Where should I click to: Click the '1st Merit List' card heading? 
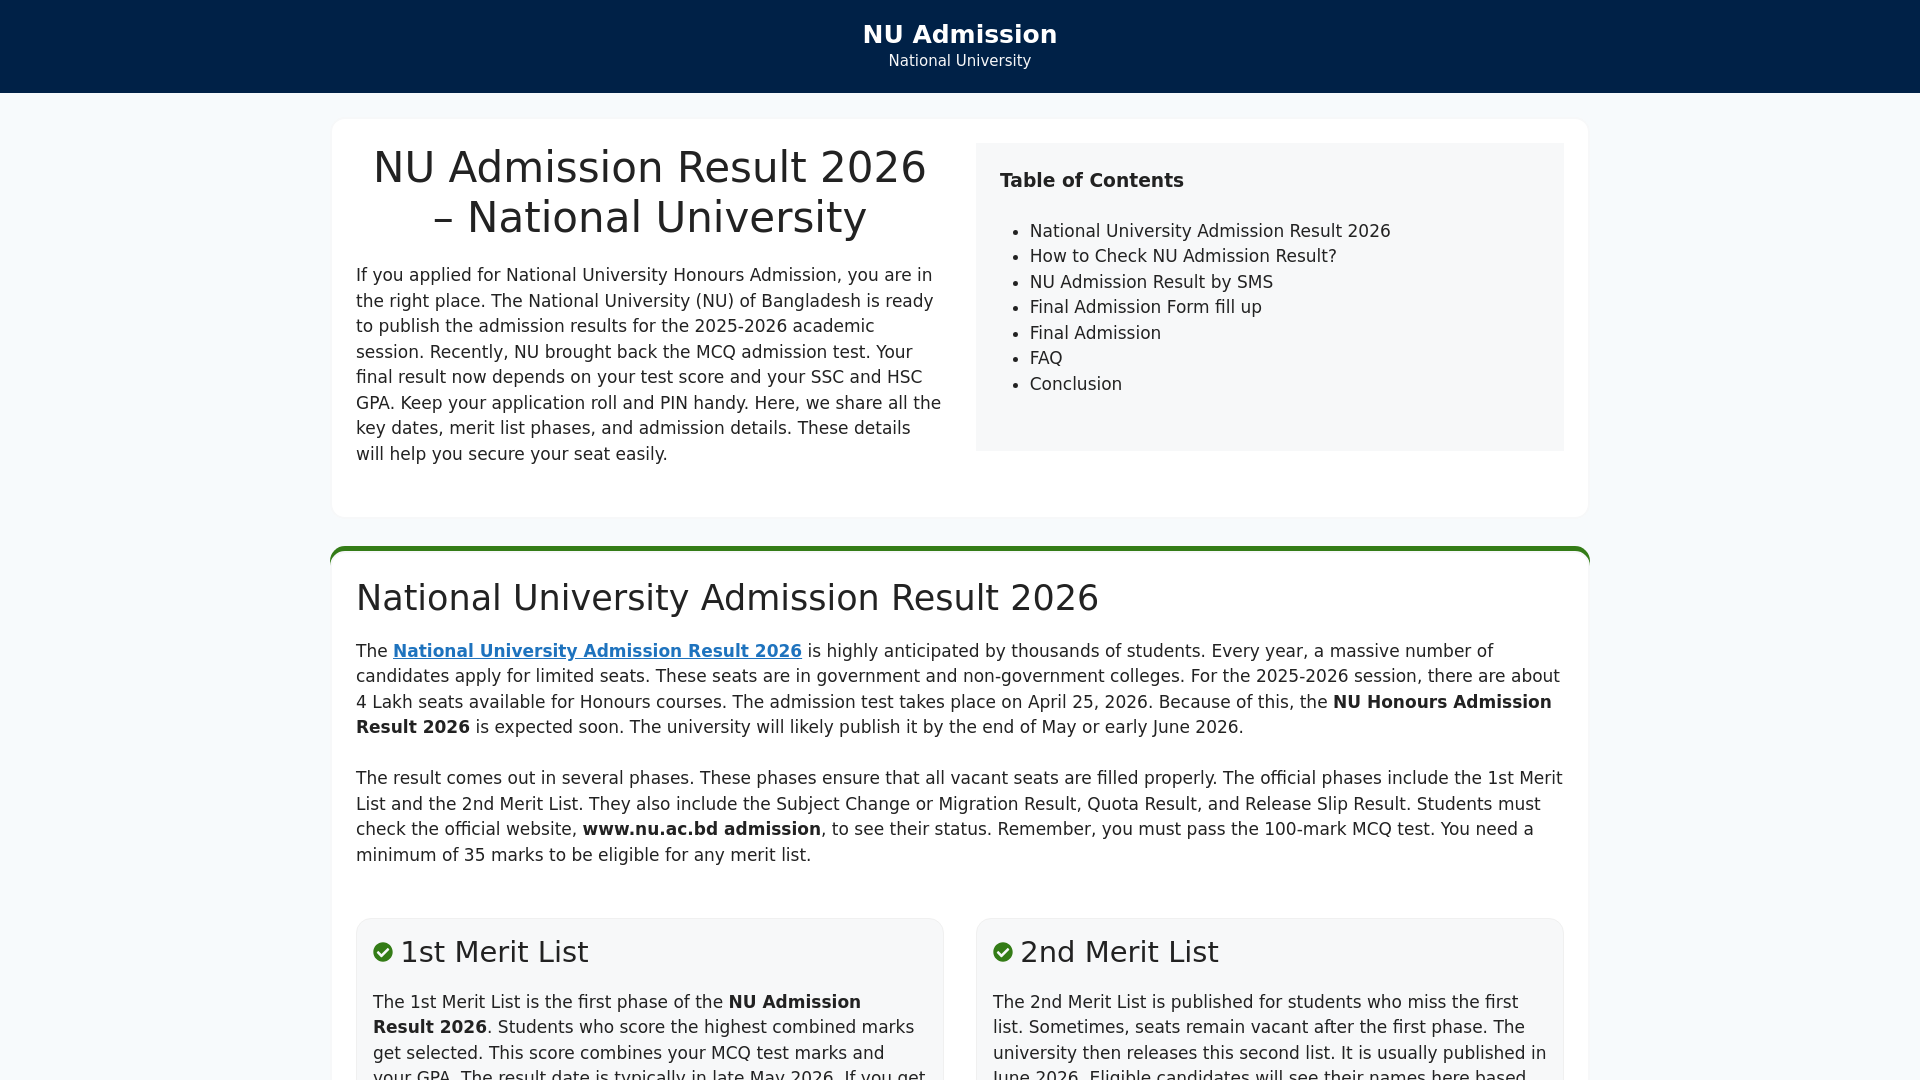(494, 952)
